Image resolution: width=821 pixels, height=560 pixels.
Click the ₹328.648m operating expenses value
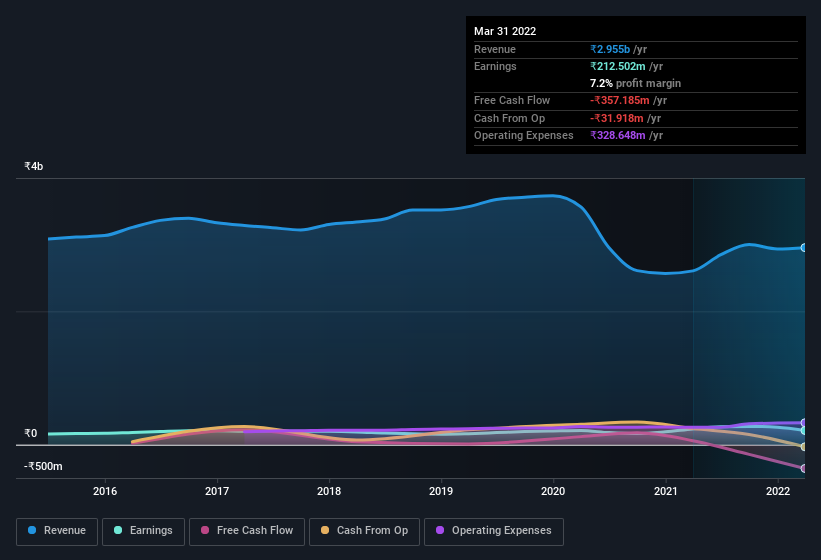pos(618,136)
